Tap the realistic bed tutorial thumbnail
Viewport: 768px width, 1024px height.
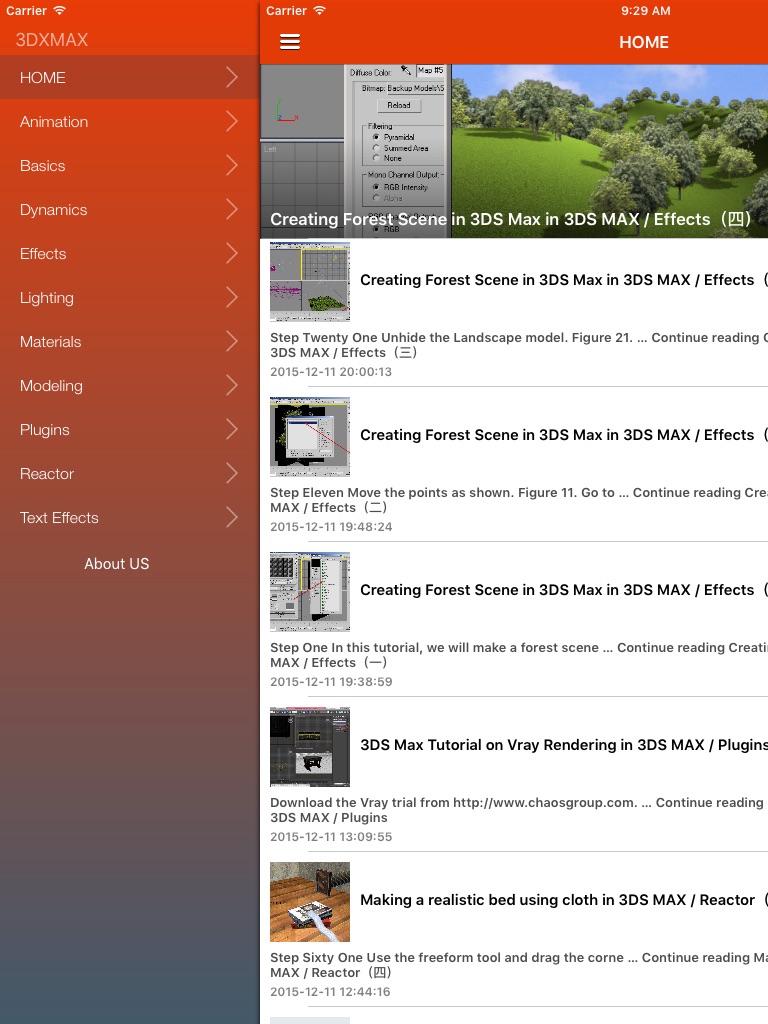pos(310,901)
